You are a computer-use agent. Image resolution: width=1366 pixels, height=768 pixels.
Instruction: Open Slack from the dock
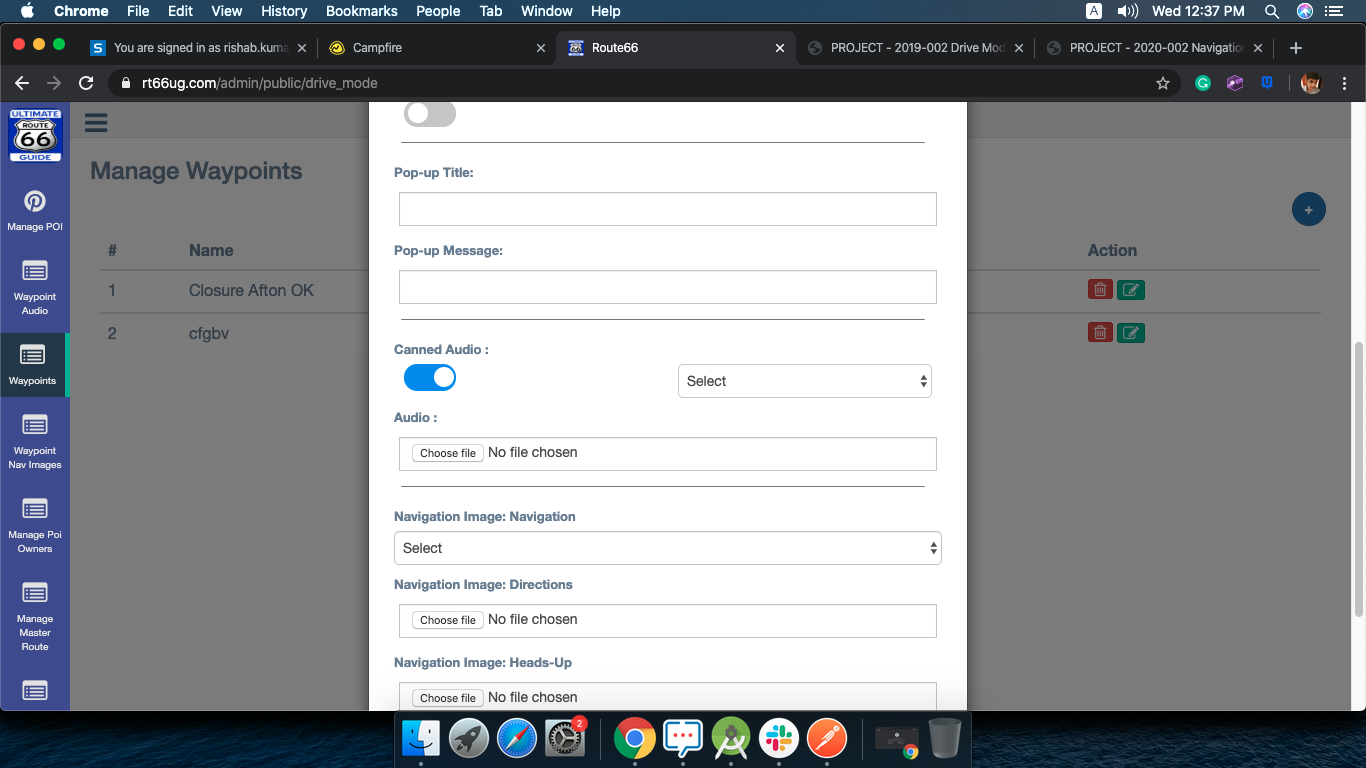pos(779,740)
